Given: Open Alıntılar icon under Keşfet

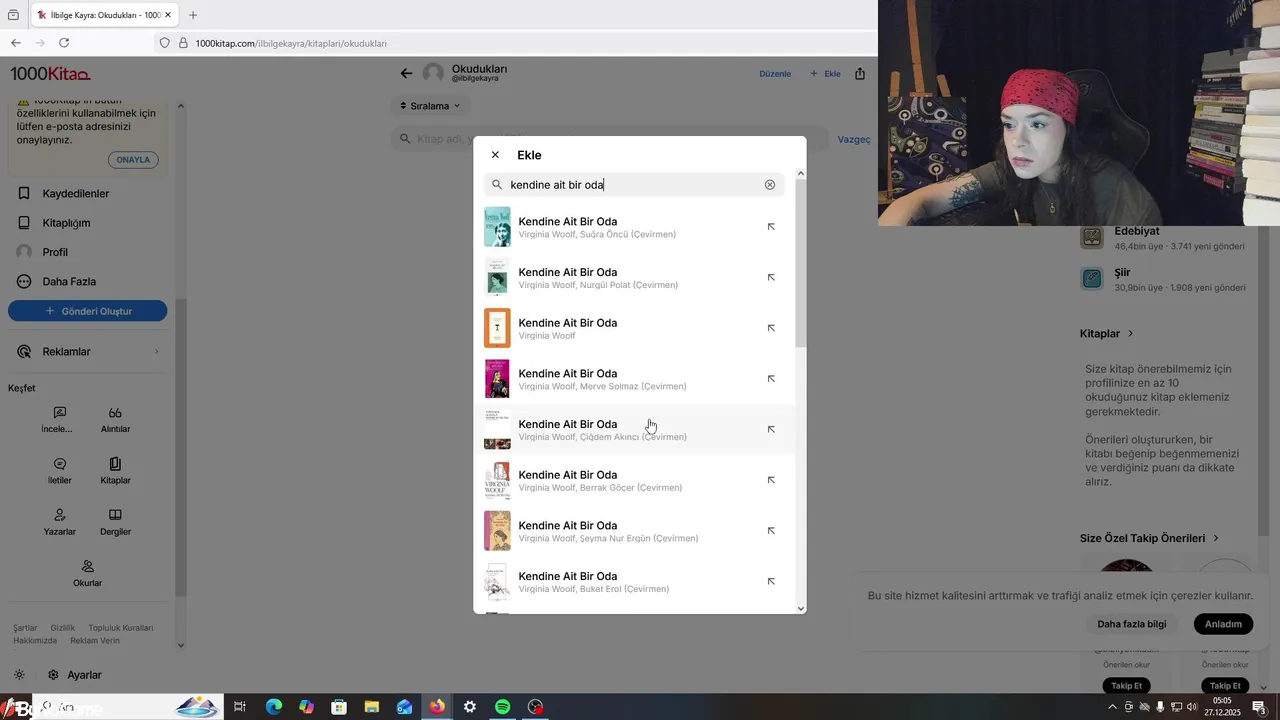Looking at the screenshot, I should [115, 420].
